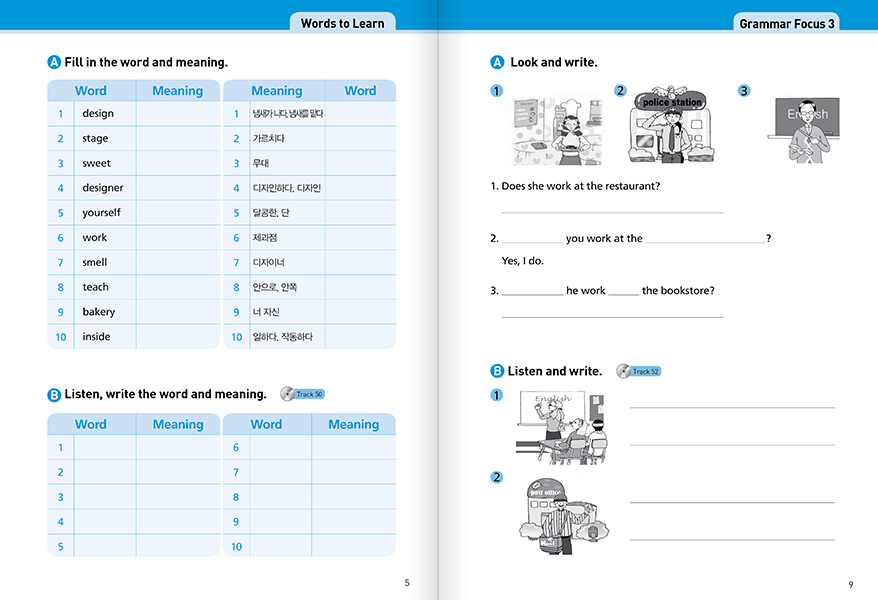Click the B badge beside "Listen, write the word and meaning"
This screenshot has height=600, width=878.
click(54, 395)
